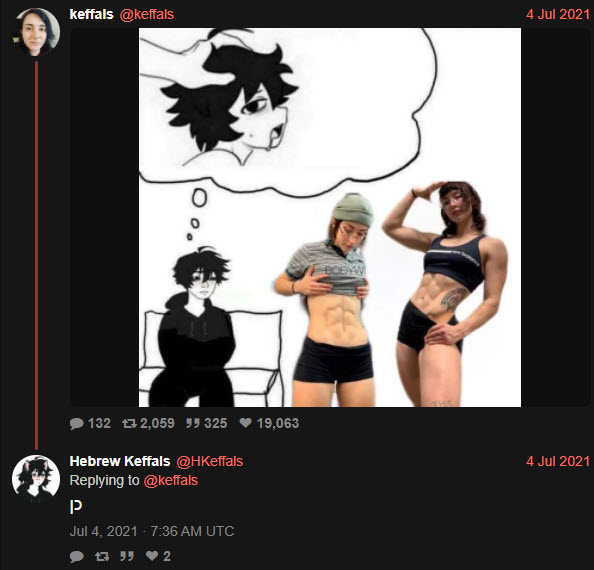
Task: Click the reply icon under Hebrew Keffals' tweet
Action: 77,556
